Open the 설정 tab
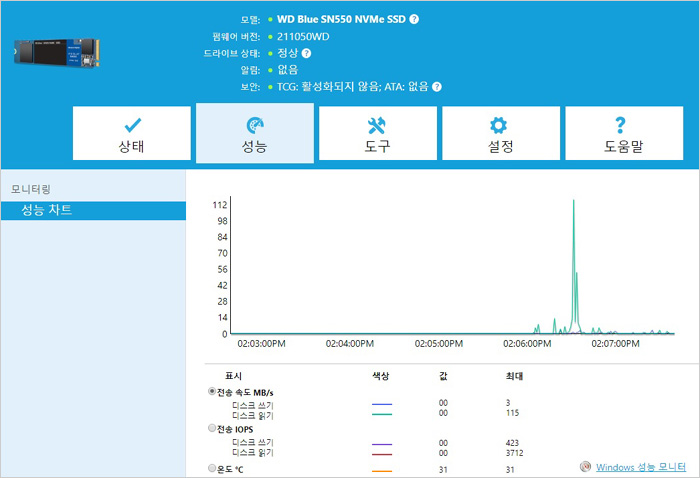Image resolution: width=700 pixels, height=478 pixels. 501,133
